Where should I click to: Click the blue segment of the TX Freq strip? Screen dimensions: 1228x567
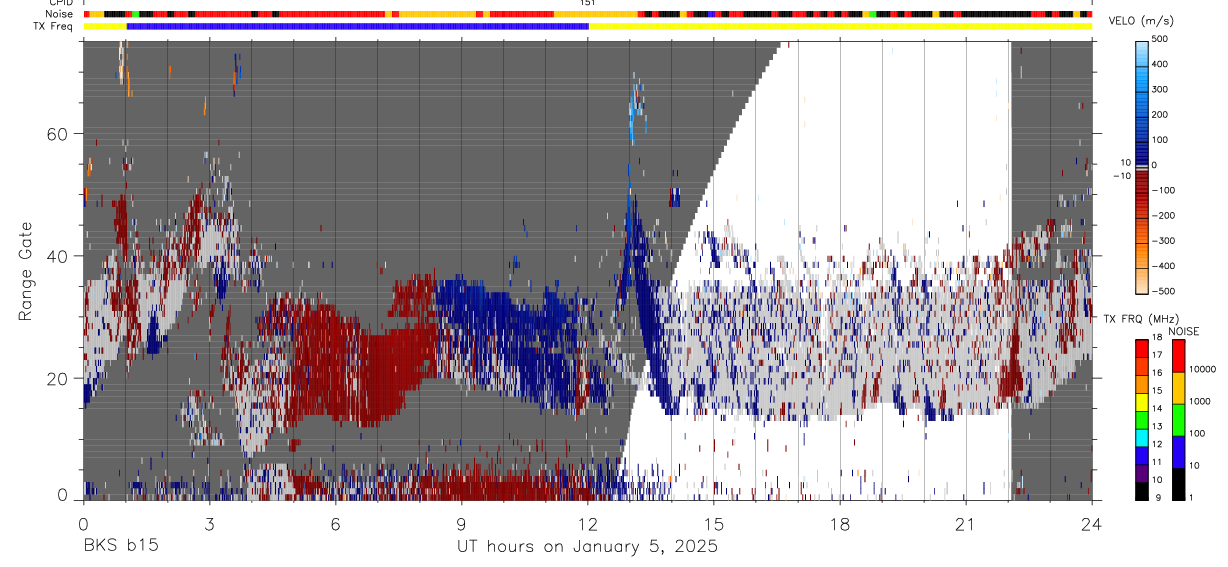click(x=358, y=26)
